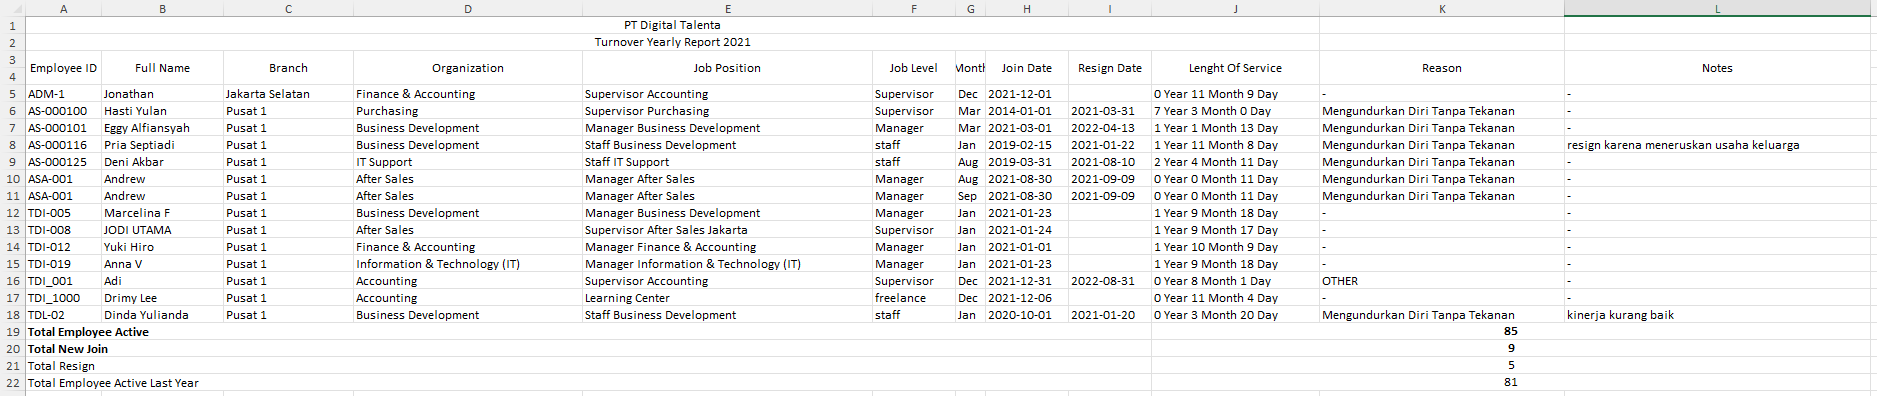Select the Lenght Of Service header cell

coord(1235,68)
